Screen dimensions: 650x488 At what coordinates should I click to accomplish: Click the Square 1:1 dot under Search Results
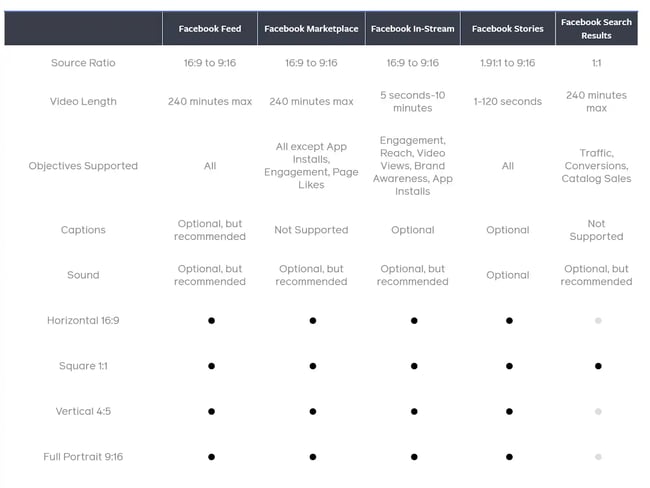(x=598, y=366)
